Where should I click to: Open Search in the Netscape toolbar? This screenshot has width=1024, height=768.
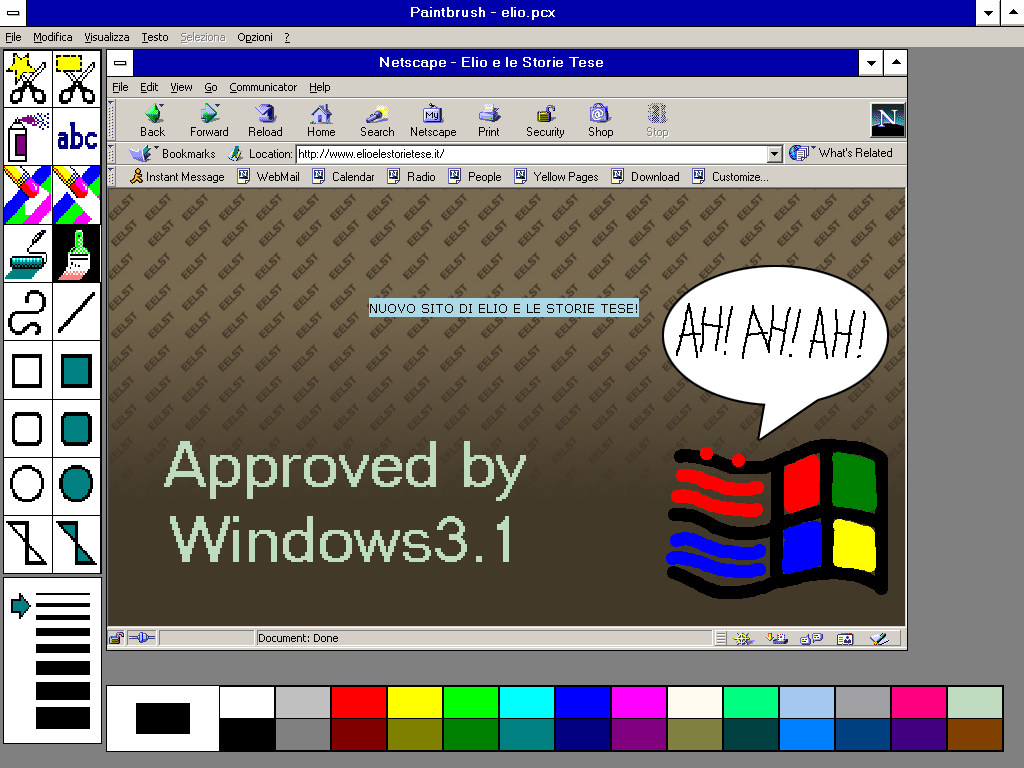[x=377, y=121]
